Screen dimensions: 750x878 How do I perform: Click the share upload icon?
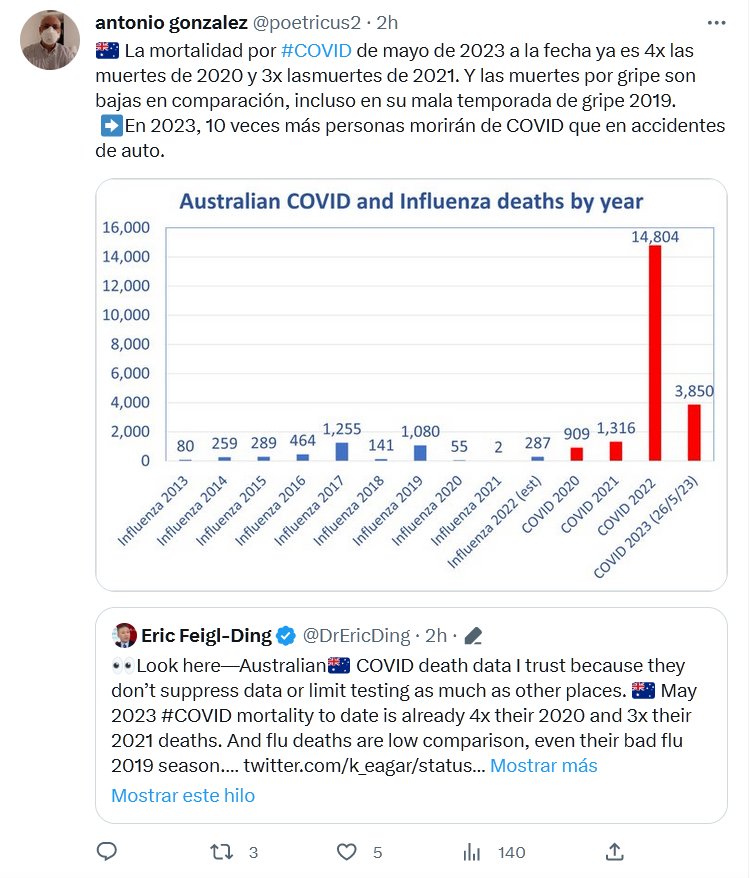pos(616,852)
